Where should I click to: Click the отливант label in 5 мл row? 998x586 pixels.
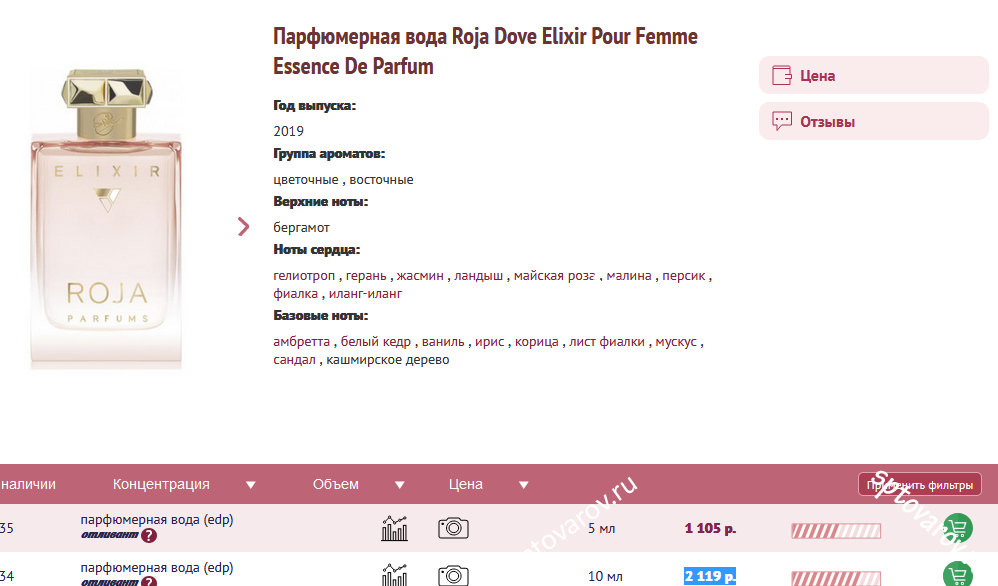[109, 535]
